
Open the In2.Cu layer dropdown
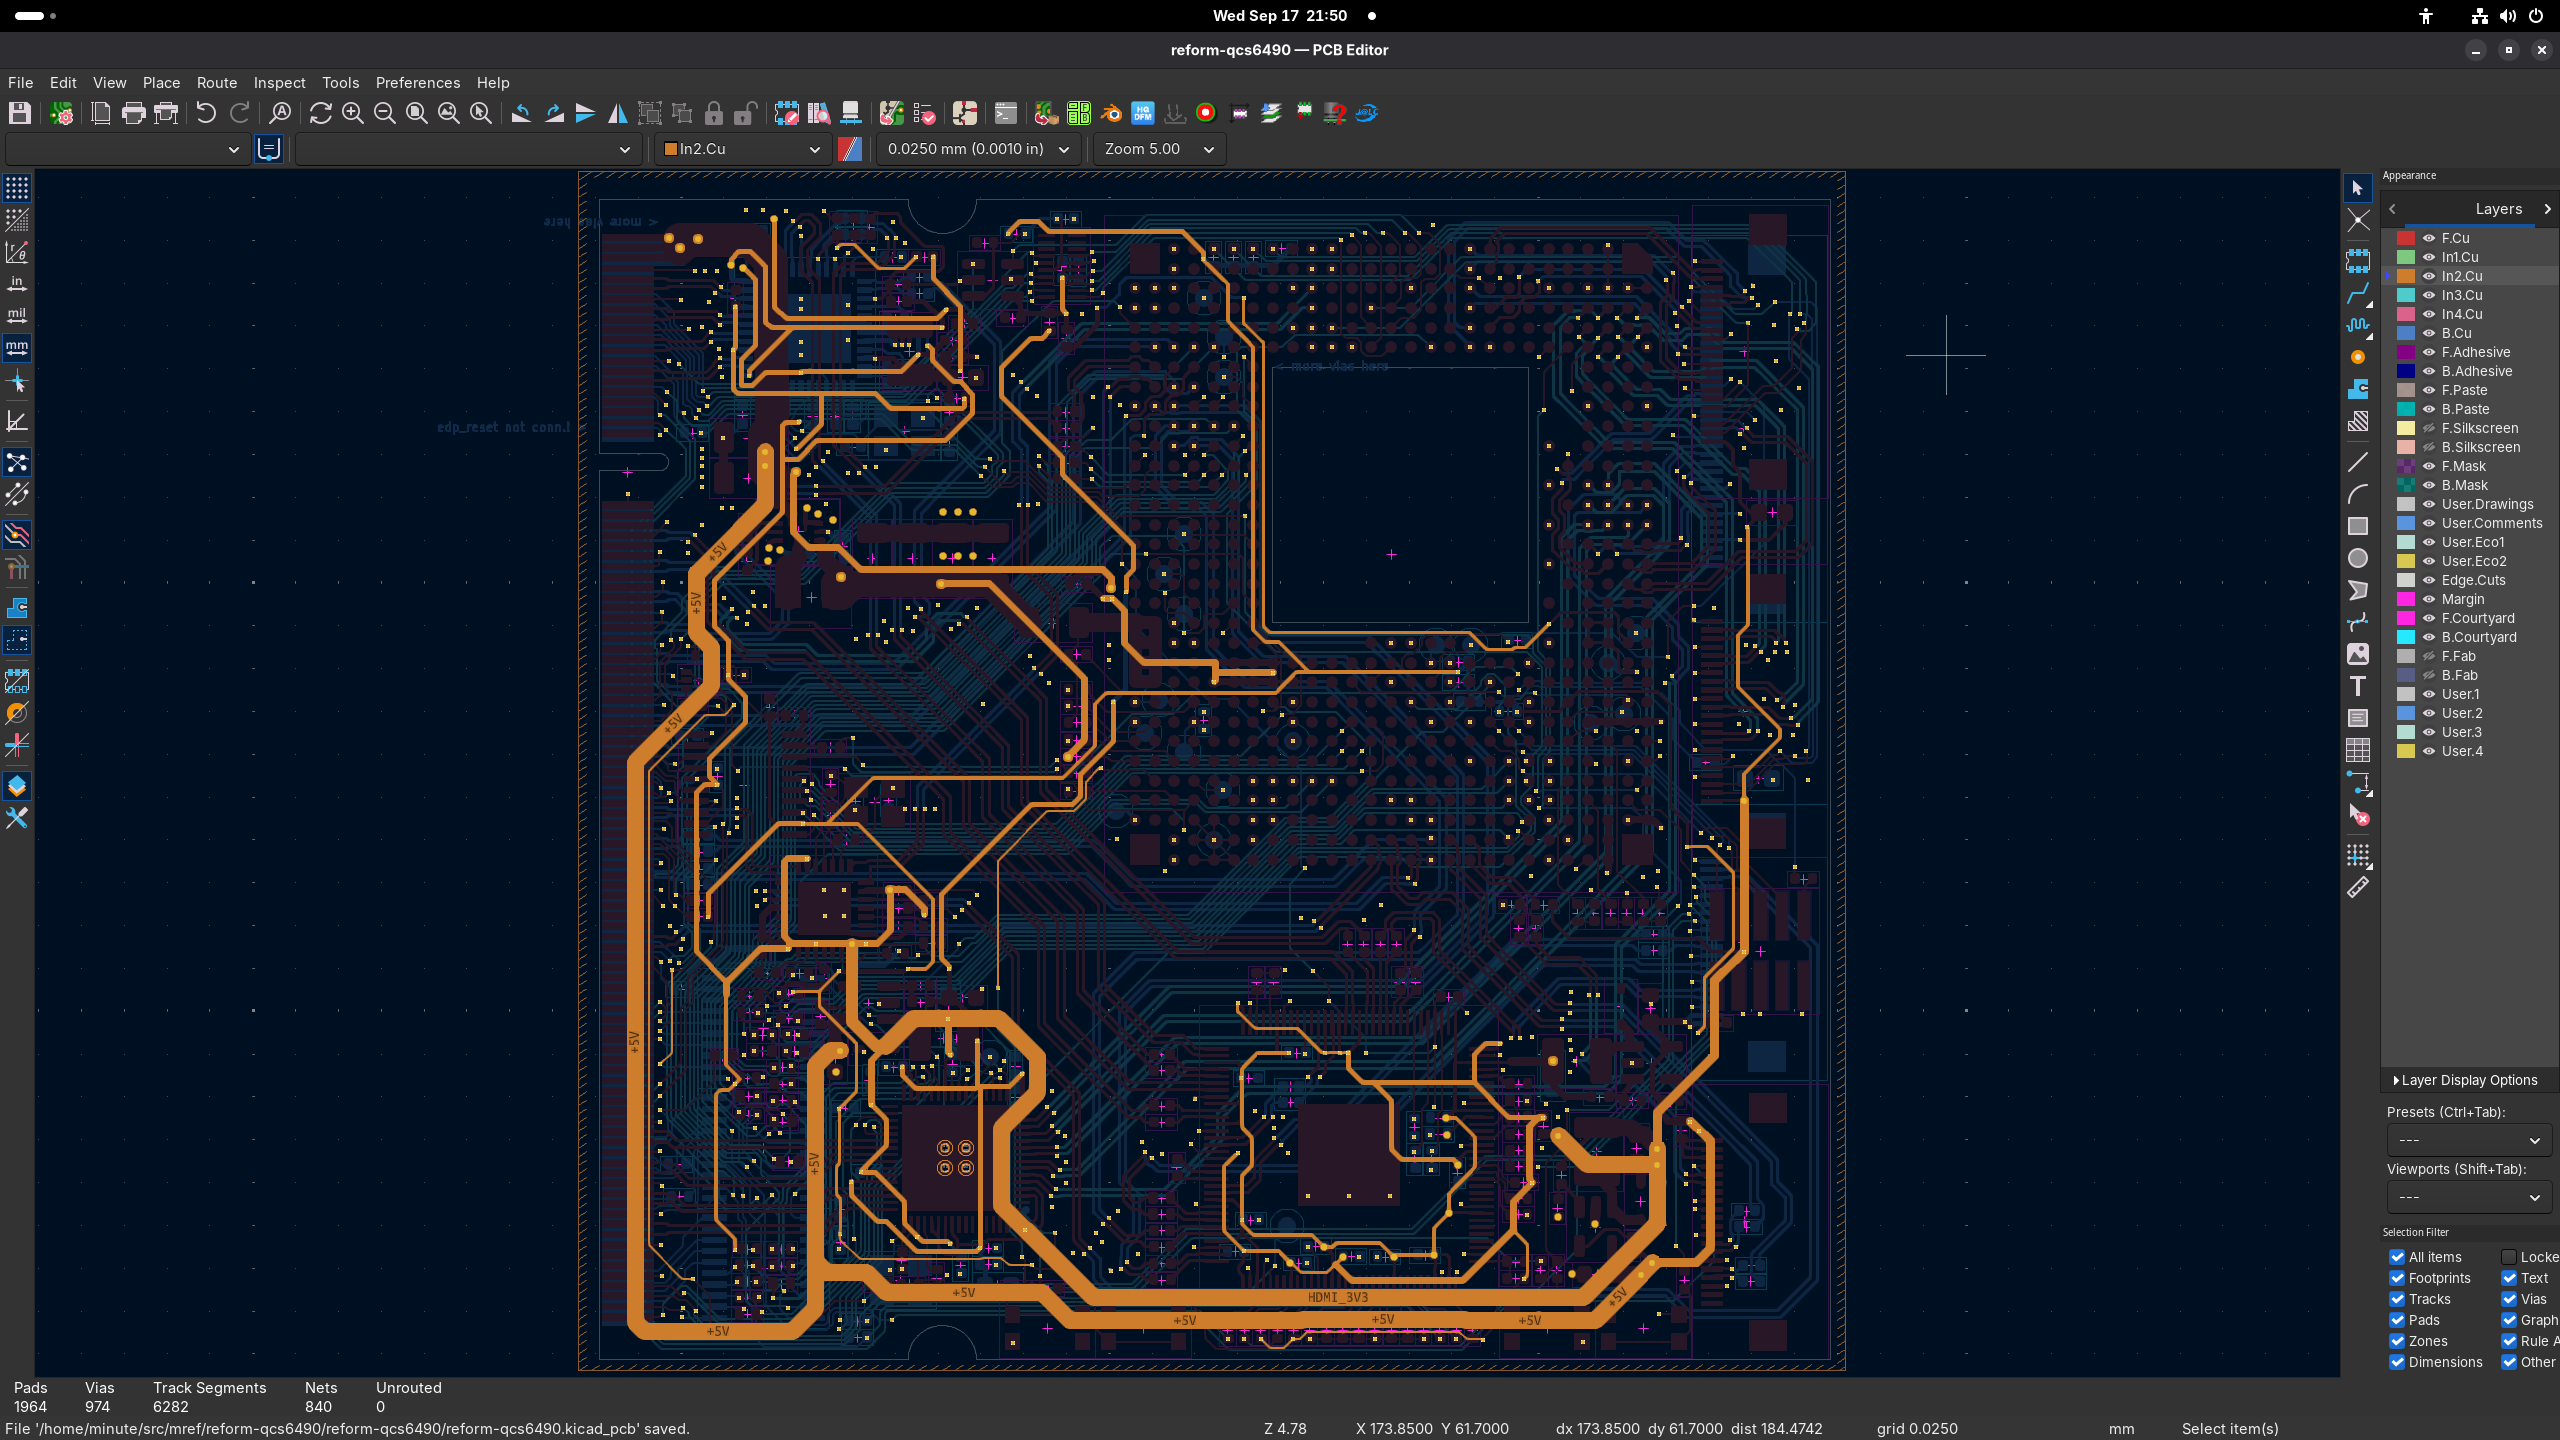pos(742,149)
